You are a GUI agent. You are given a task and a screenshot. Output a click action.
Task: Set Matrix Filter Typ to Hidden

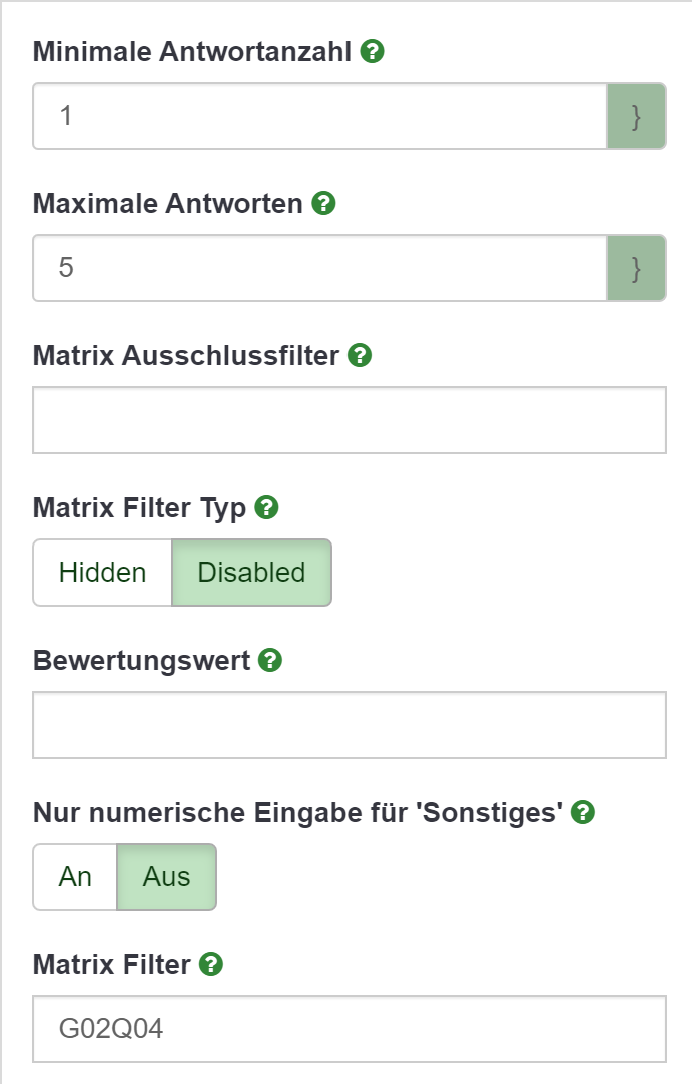103,573
